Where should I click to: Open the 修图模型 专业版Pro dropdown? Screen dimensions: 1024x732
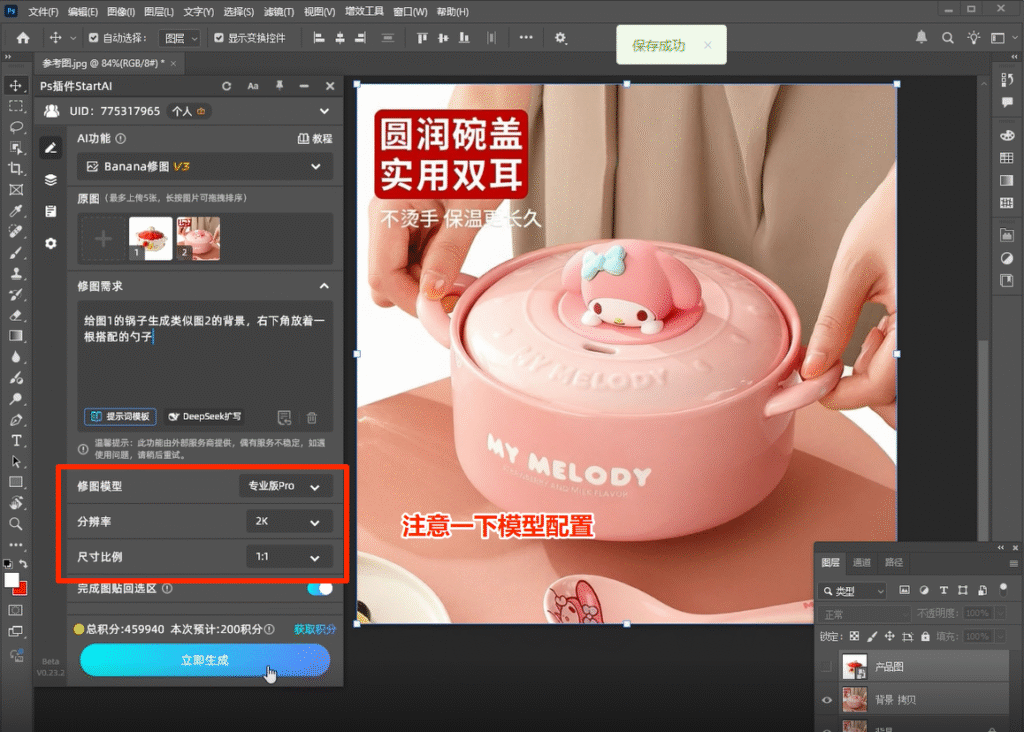(x=286, y=486)
